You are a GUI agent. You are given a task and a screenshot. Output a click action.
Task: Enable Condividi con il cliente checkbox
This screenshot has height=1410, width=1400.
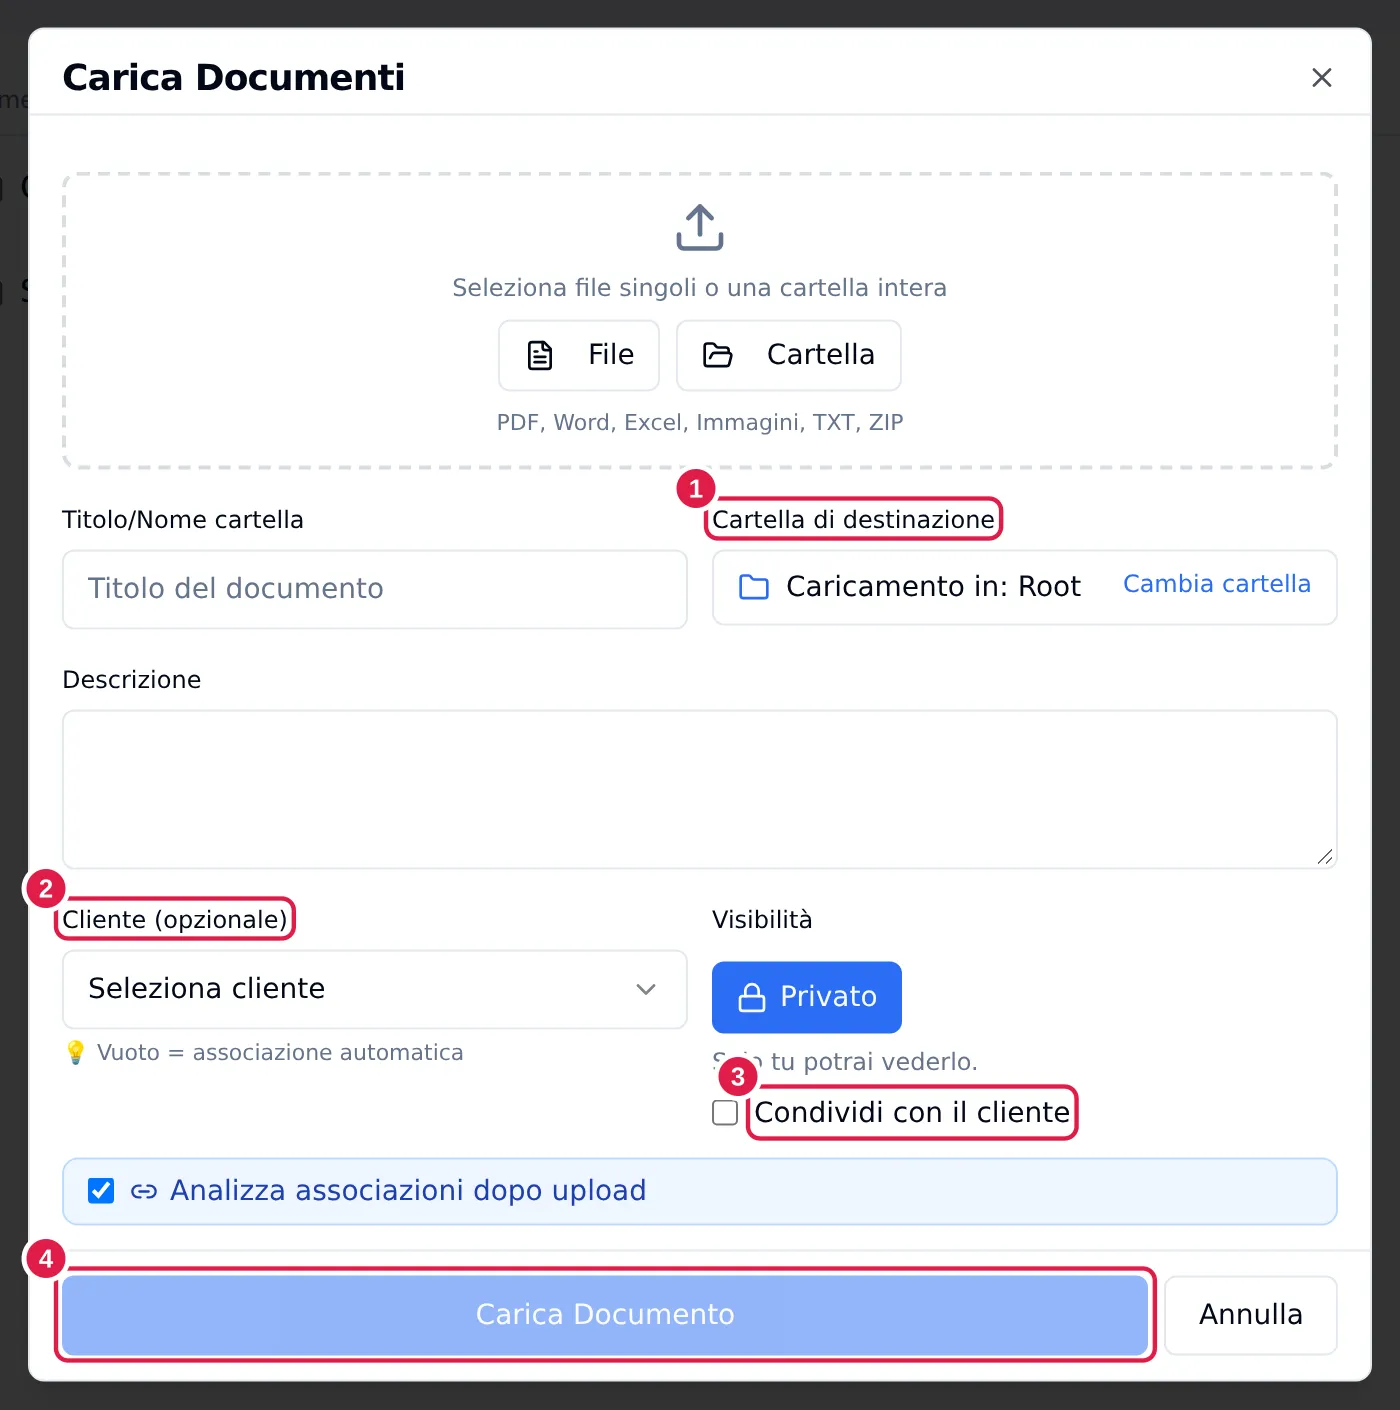(x=725, y=1113)
